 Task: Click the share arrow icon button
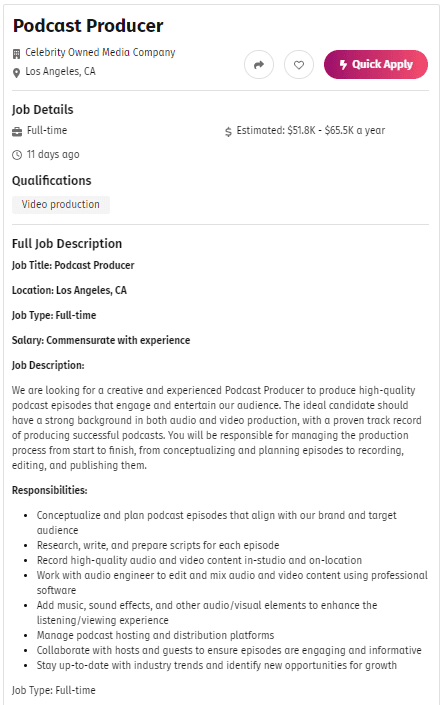point(259,65)
